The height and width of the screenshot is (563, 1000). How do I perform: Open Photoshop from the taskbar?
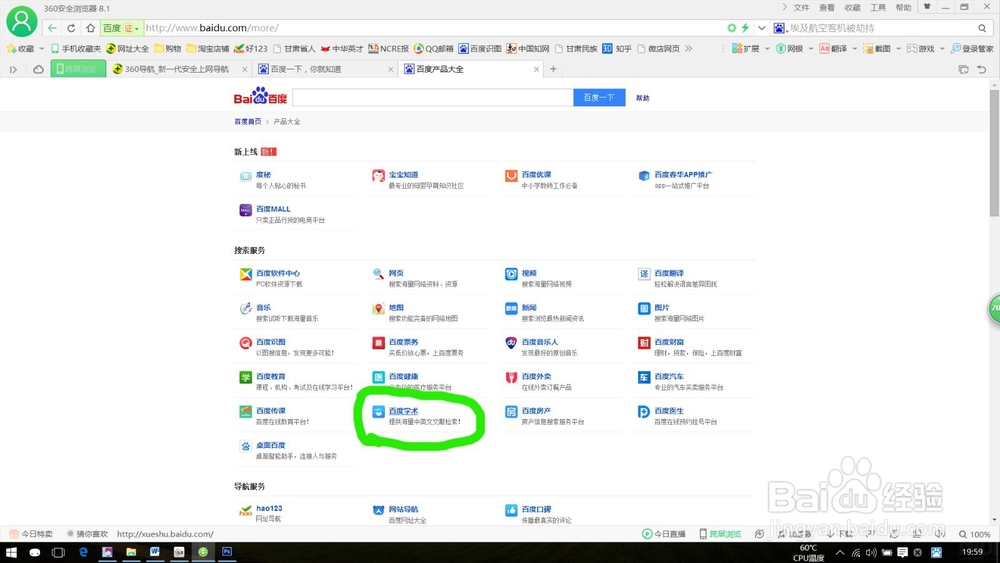[227, 552]
